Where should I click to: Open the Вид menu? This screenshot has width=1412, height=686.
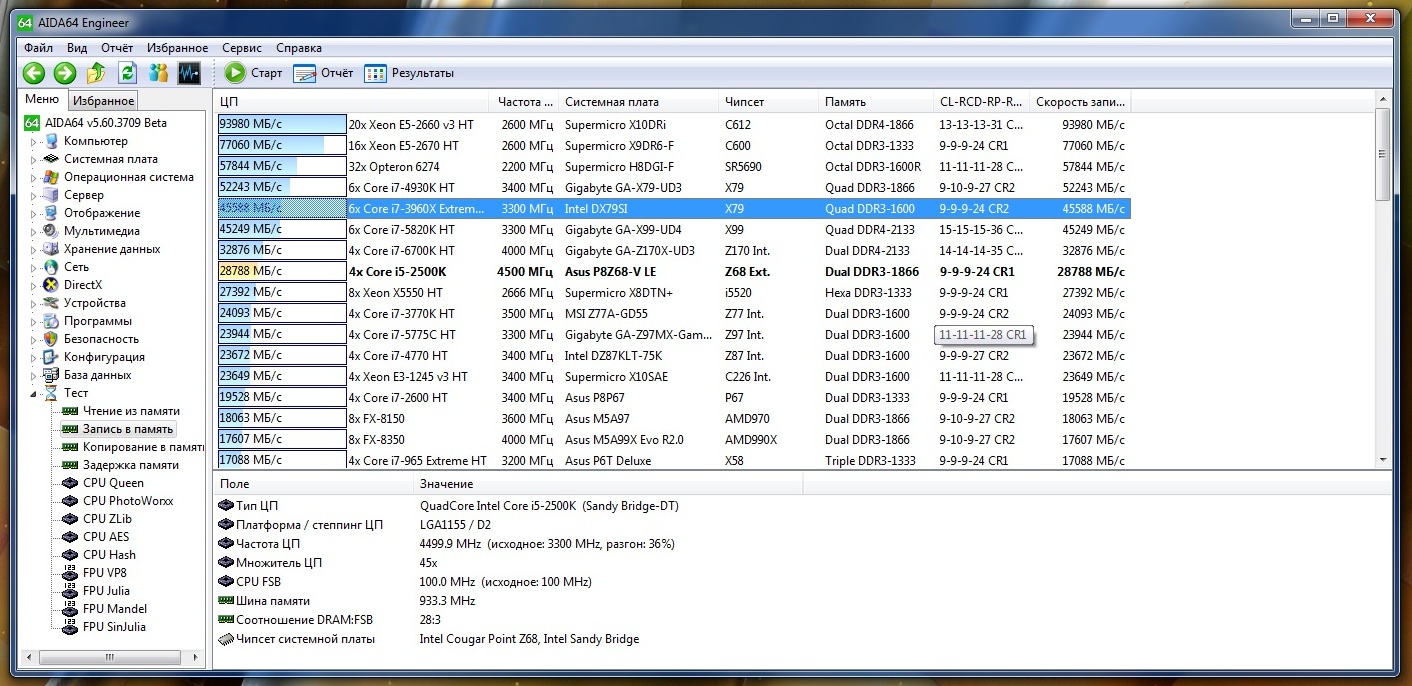[x=77, y=47]
